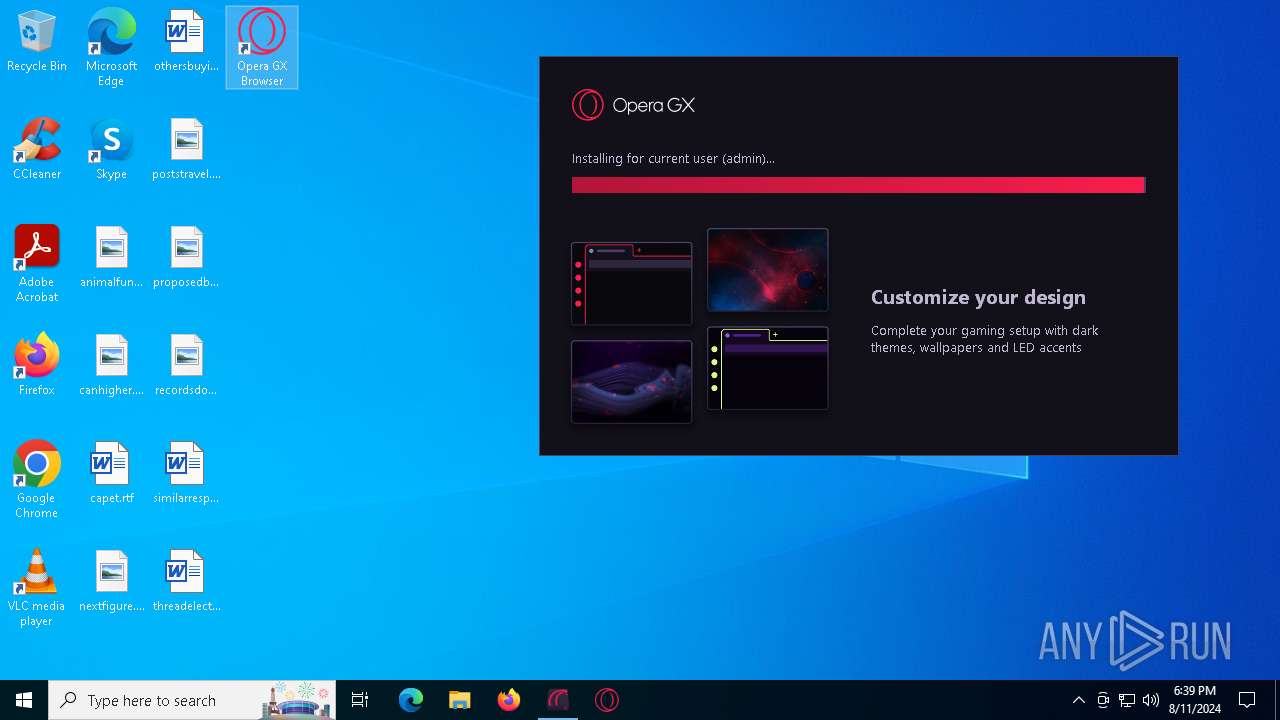
Task: Select the Adobe Acrobat desktop icon
Action: 37,264
